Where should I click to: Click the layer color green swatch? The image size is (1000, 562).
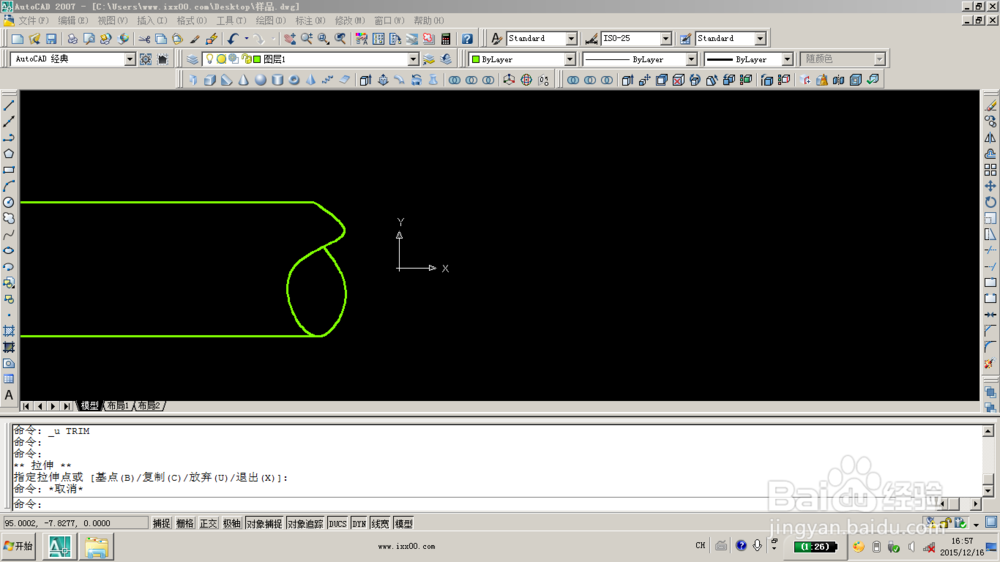[257, 59]
